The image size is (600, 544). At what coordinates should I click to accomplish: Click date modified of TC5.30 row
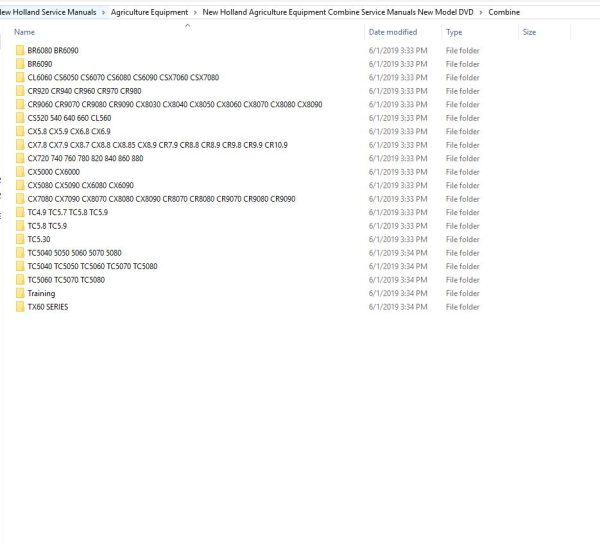tap(398, 239)
